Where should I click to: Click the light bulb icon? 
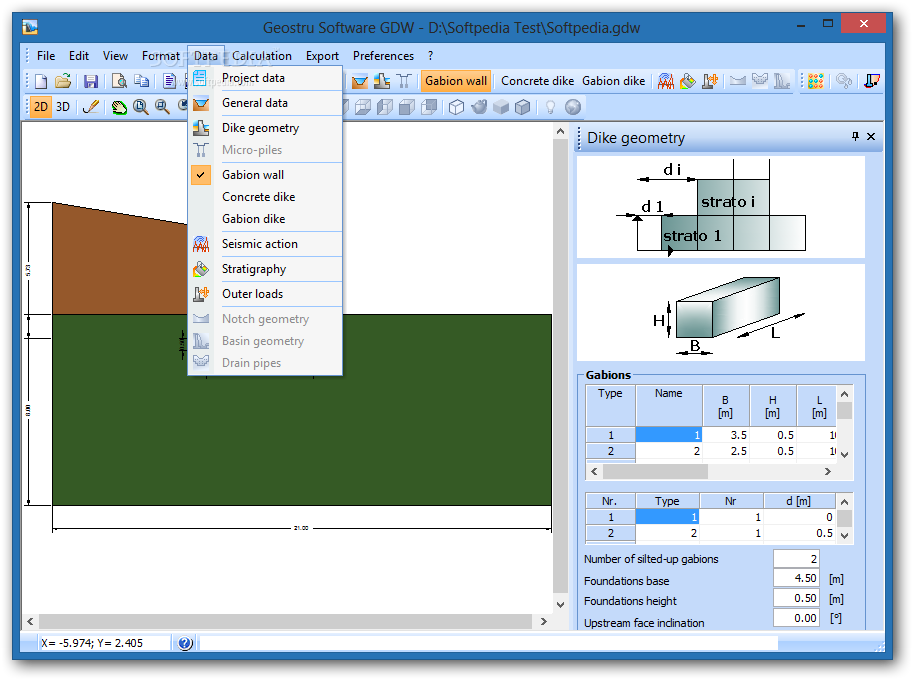(x=550, y=107)
